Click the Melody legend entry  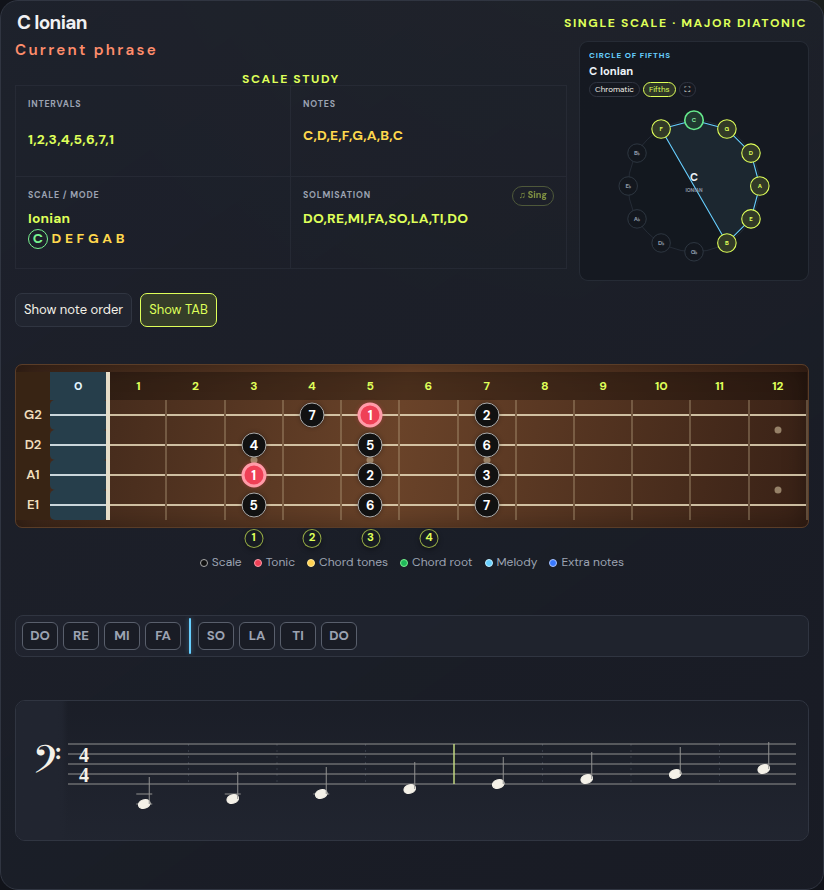click(x=511, y=562)
